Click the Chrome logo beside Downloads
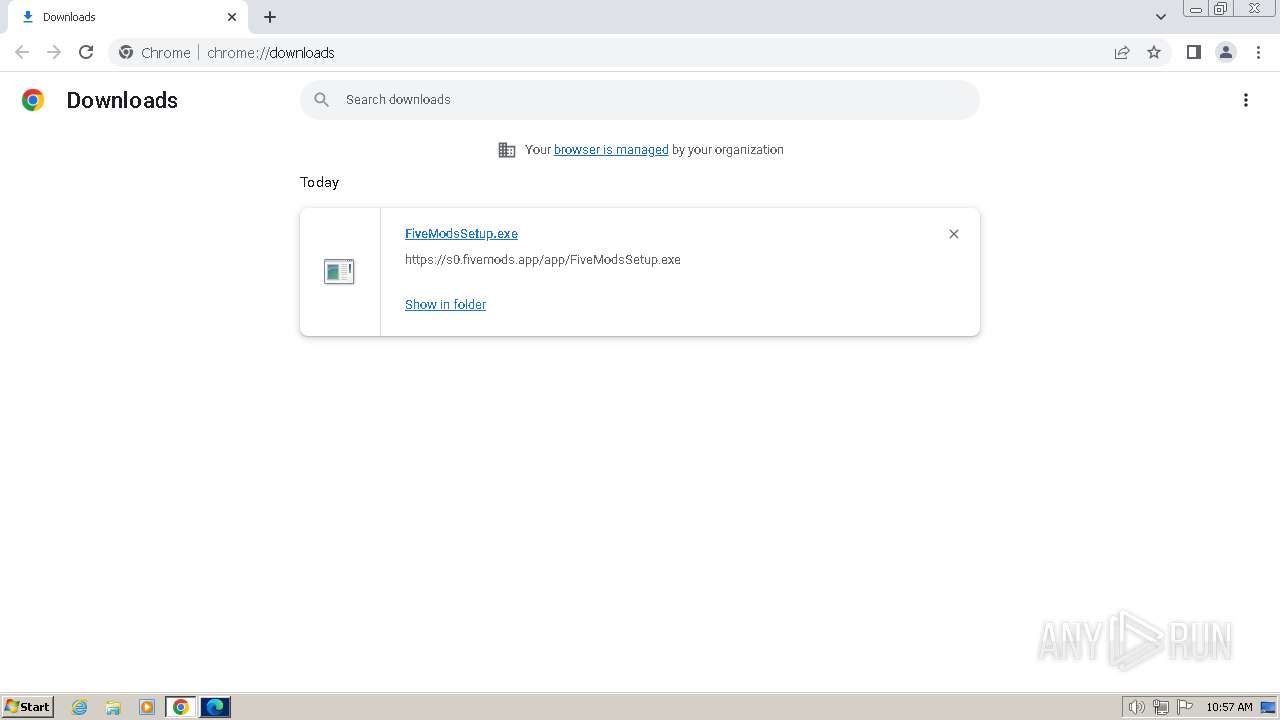The width and height of the screenshot is (1280, 720). click(x=33, y=100)
